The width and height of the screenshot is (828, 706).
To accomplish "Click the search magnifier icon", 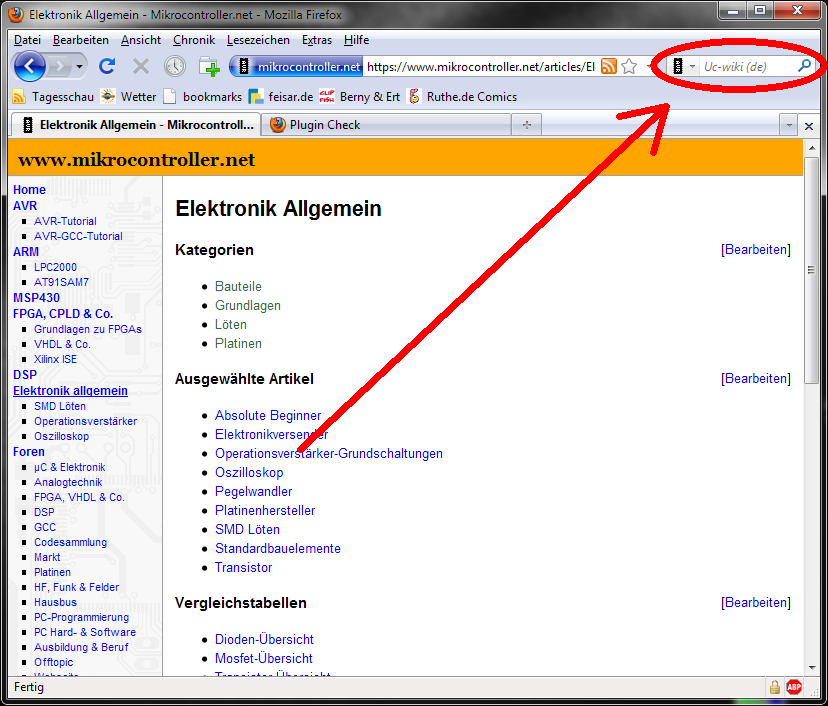I will [804, 66].
